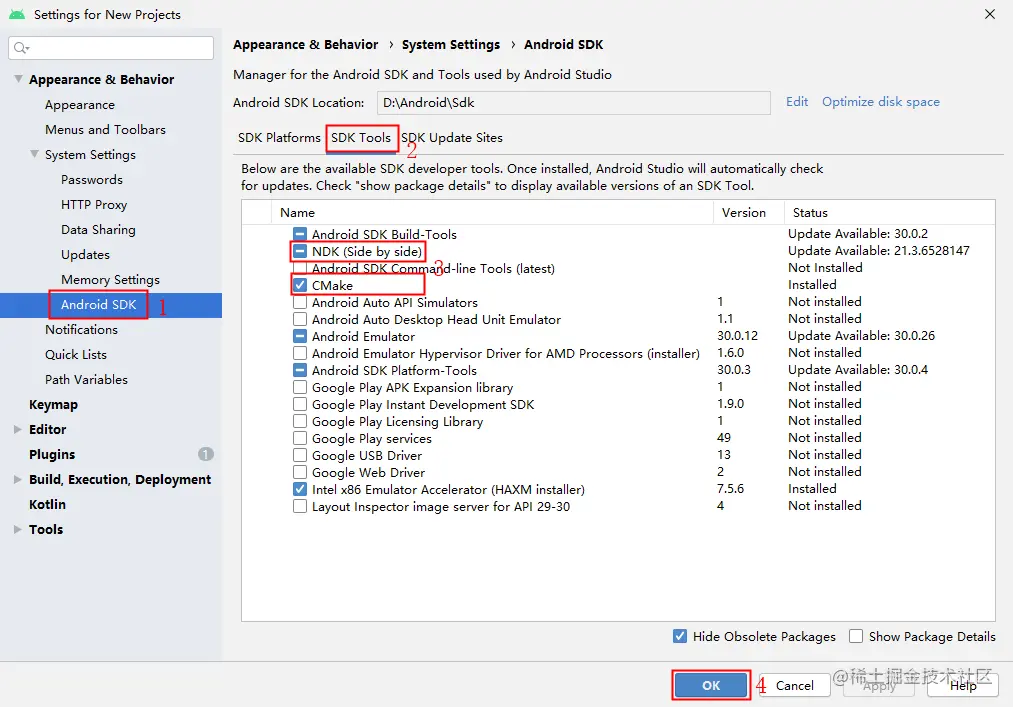The height and width of the screenshot is (707, 1013).
Task: Click the Android SDK Location field
Action: (x=574, y=103)
